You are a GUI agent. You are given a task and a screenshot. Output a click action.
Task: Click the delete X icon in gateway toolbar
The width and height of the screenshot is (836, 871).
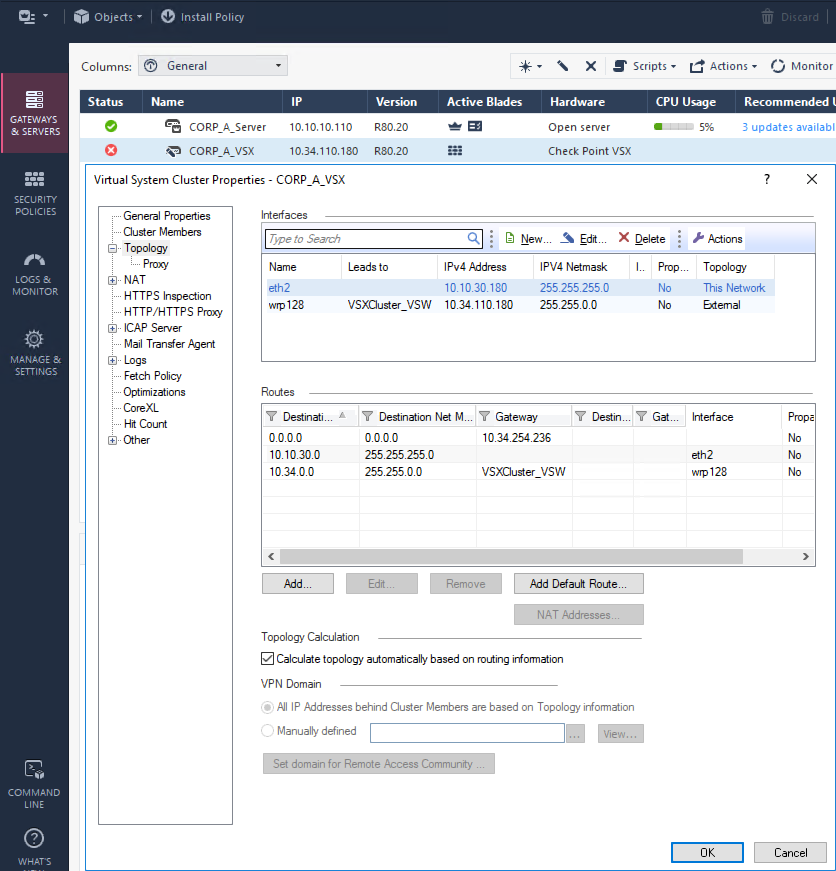pyautogui.click(x=590, y=67)
